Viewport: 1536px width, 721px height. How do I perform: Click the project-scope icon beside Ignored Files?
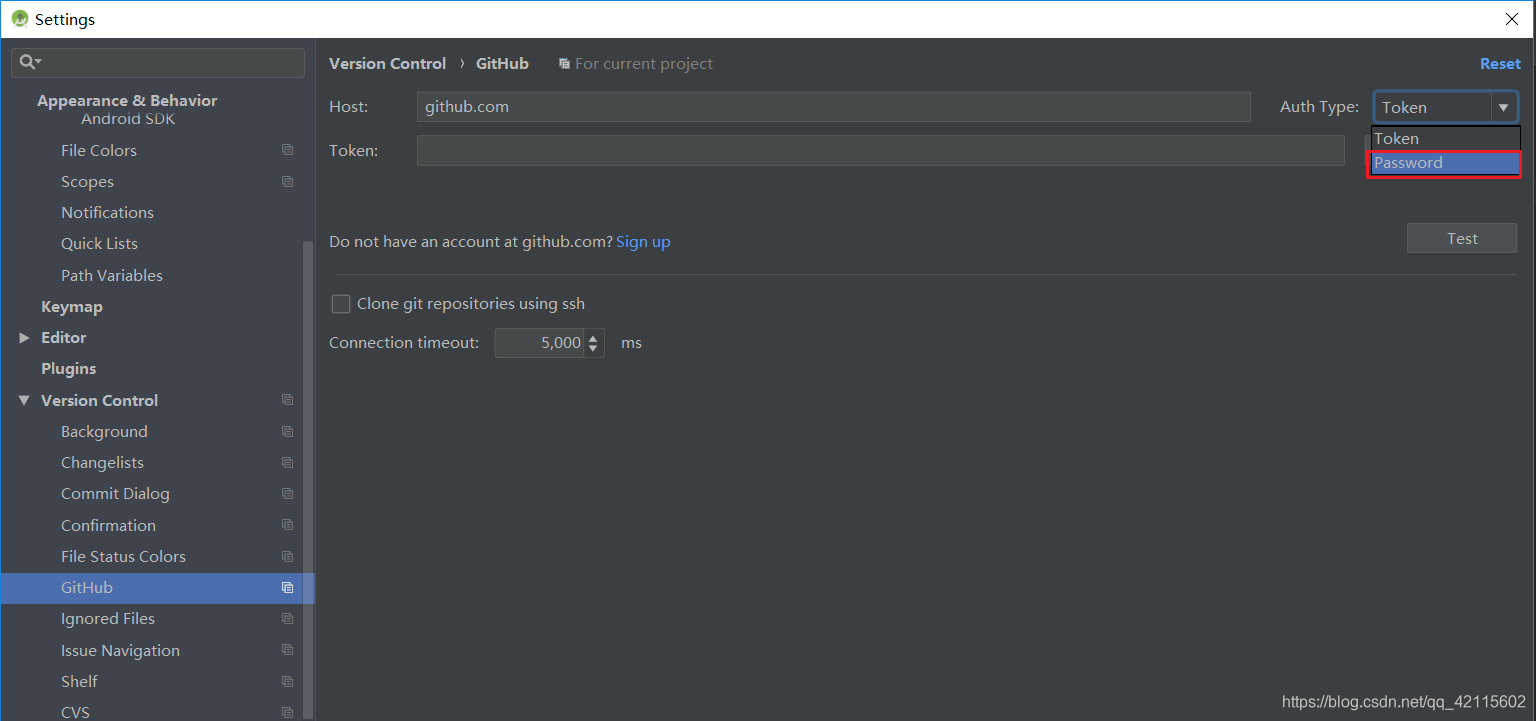click(288, 618)
